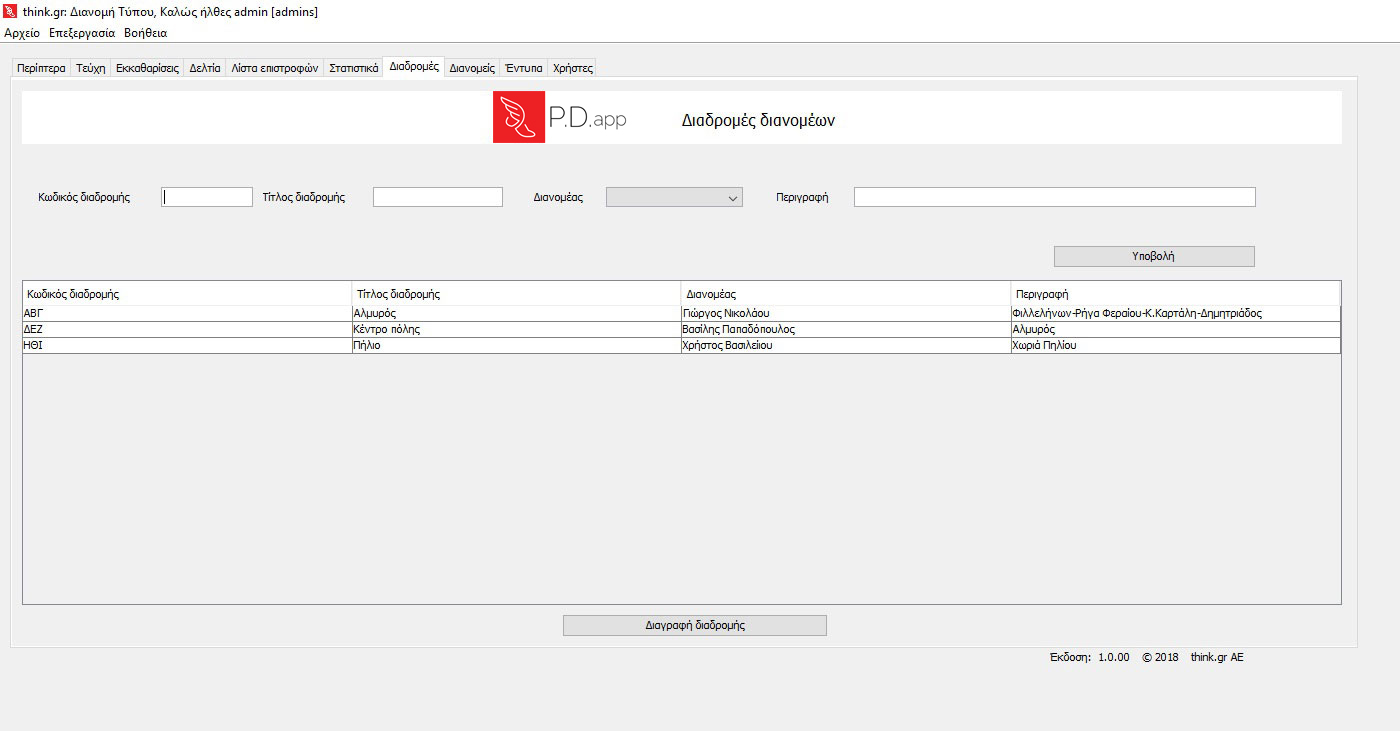Sort by Διανομέας column header
The height and width of the screenshot is (731, 1400).
[844, 294]
